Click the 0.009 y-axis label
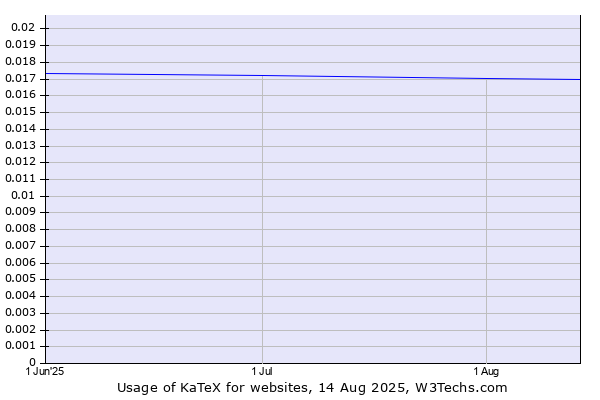 pyautogui.click(x=20, y=212)
